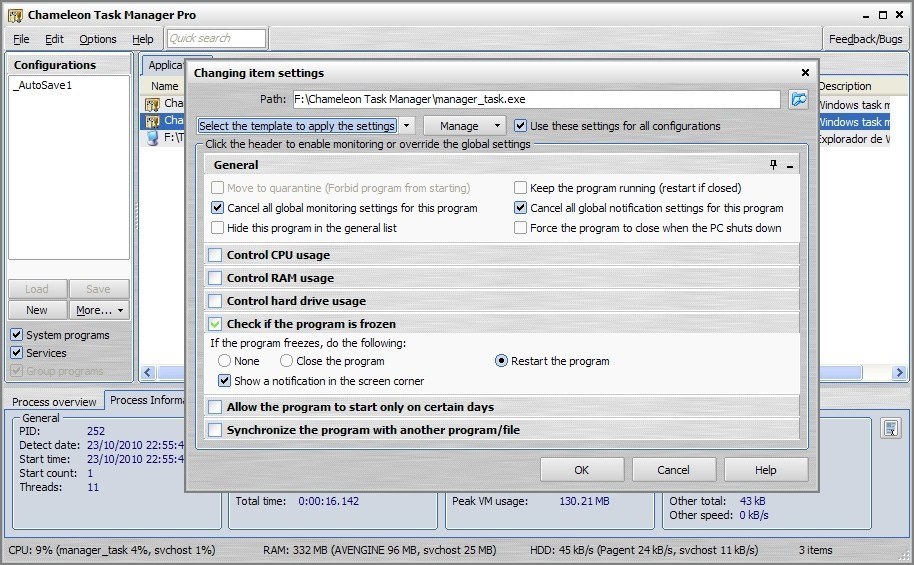
Task: Click the browse file icon next to Path
Action: (x=799, y=99)
